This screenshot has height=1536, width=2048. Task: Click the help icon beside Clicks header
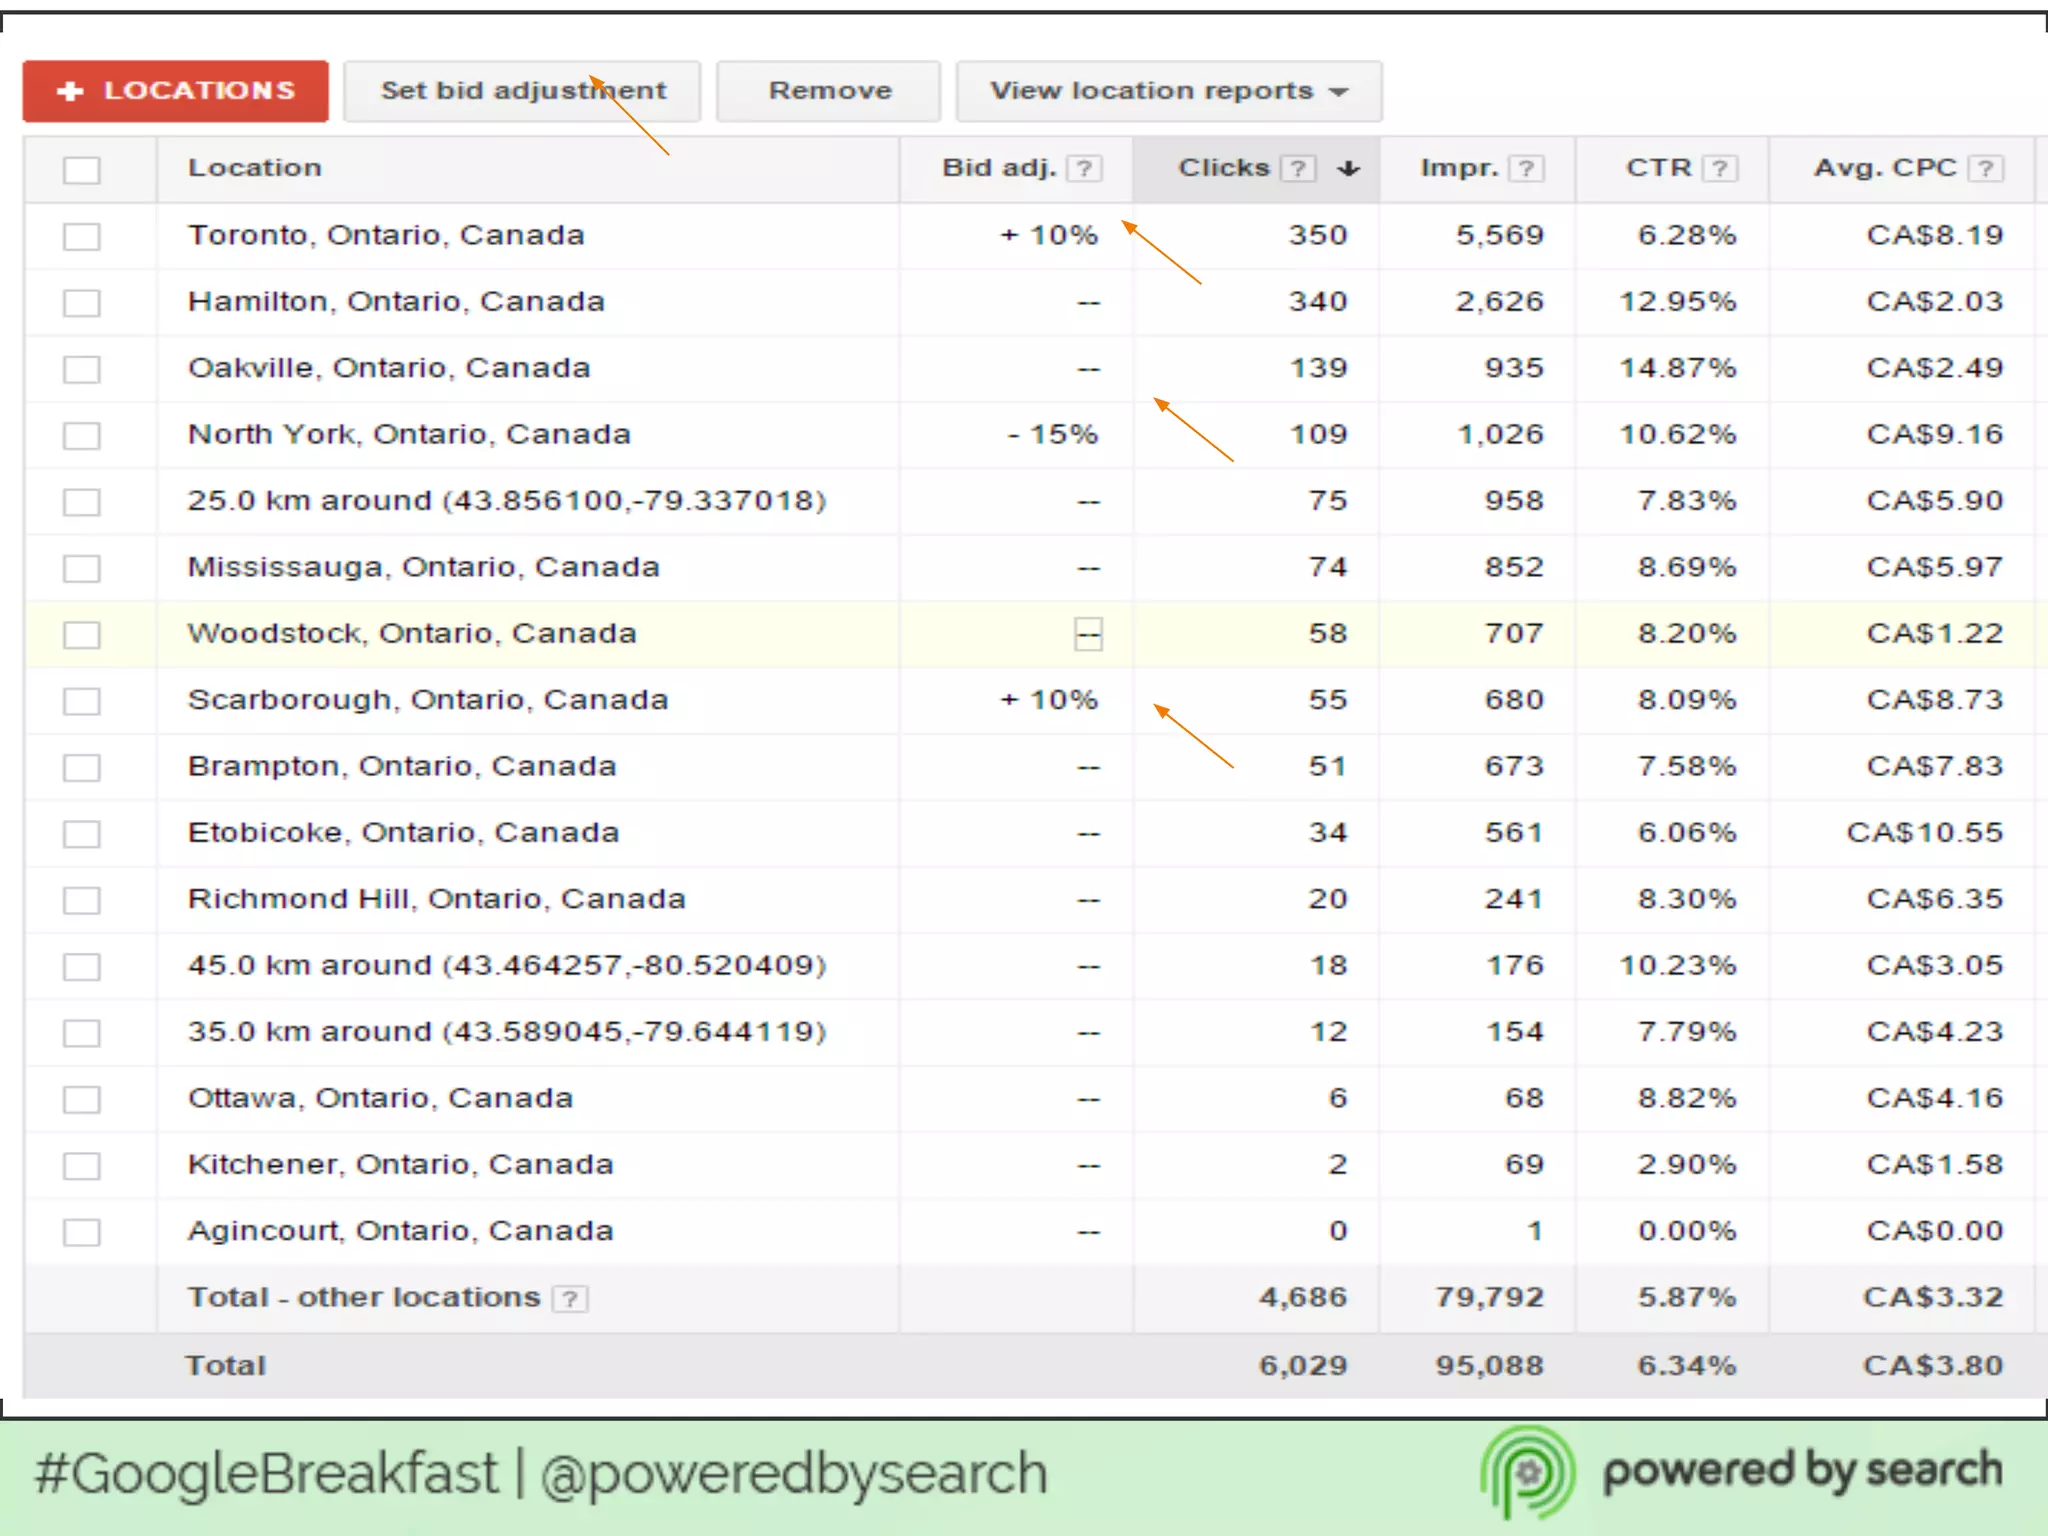pos(1298,168)
